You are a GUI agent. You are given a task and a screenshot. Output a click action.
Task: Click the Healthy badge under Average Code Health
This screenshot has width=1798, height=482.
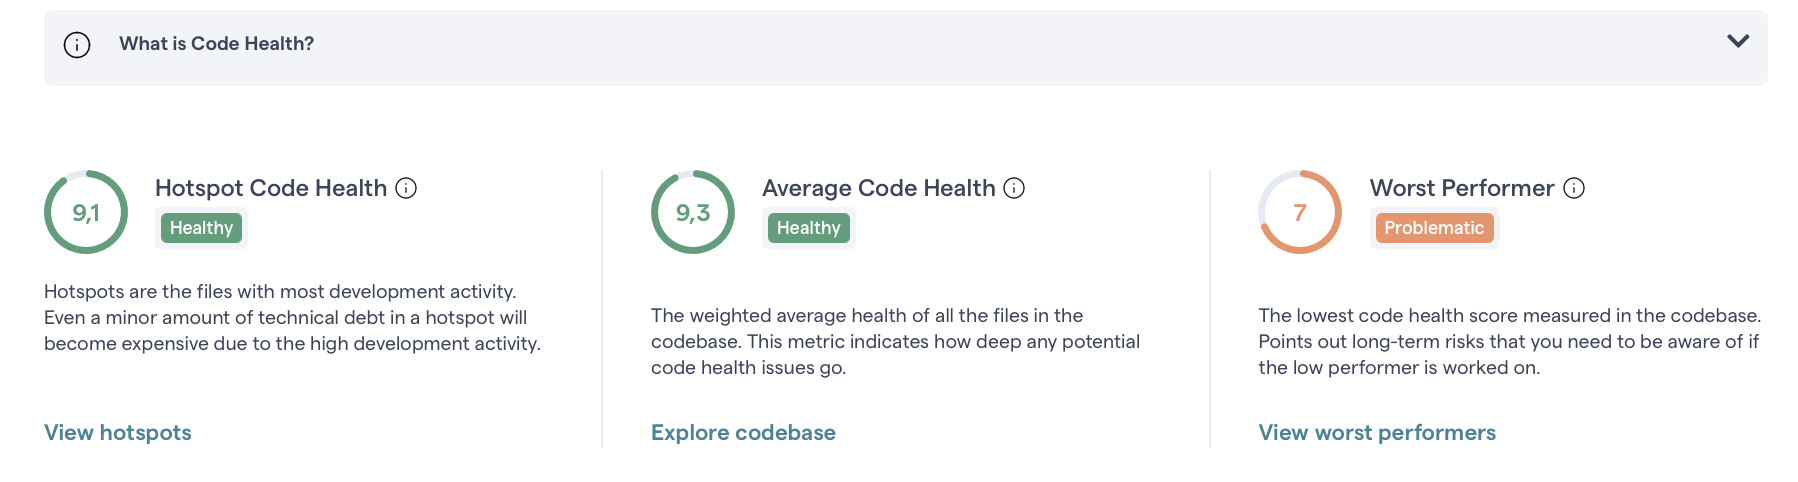coord(808,228)
